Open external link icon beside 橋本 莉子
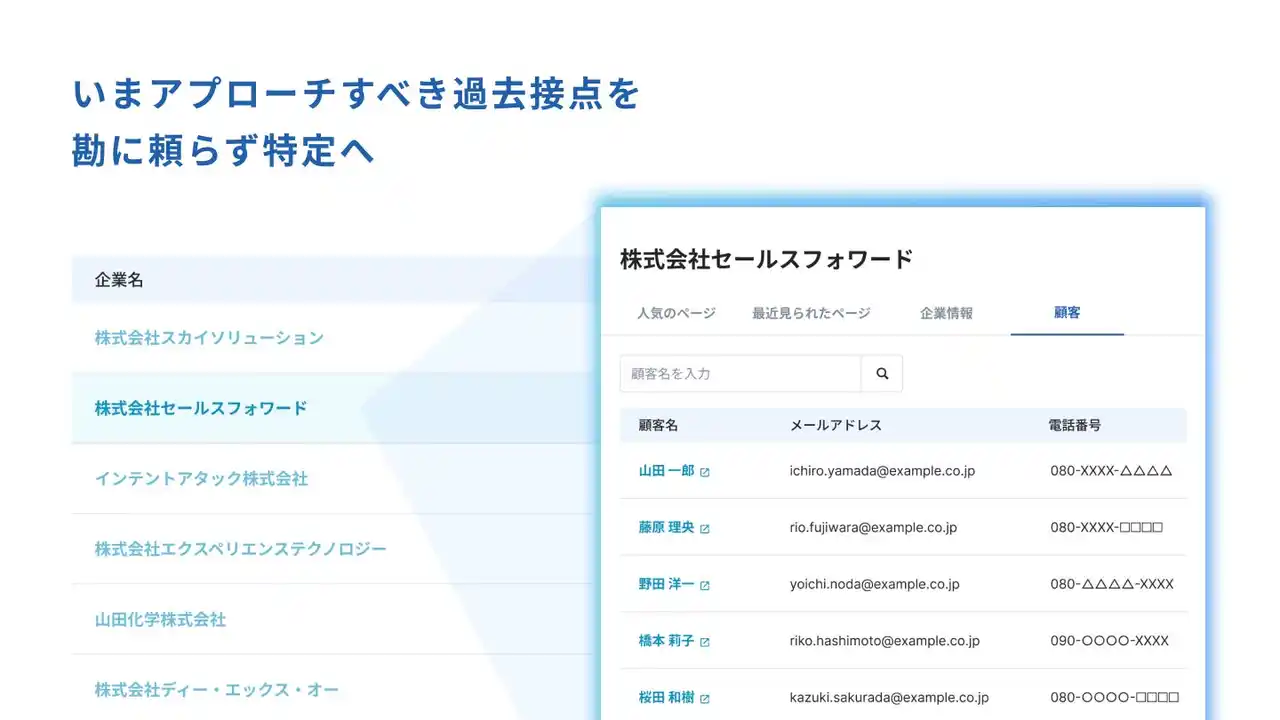The height and width of the screenshot is (720, 1280). point(705,642)
